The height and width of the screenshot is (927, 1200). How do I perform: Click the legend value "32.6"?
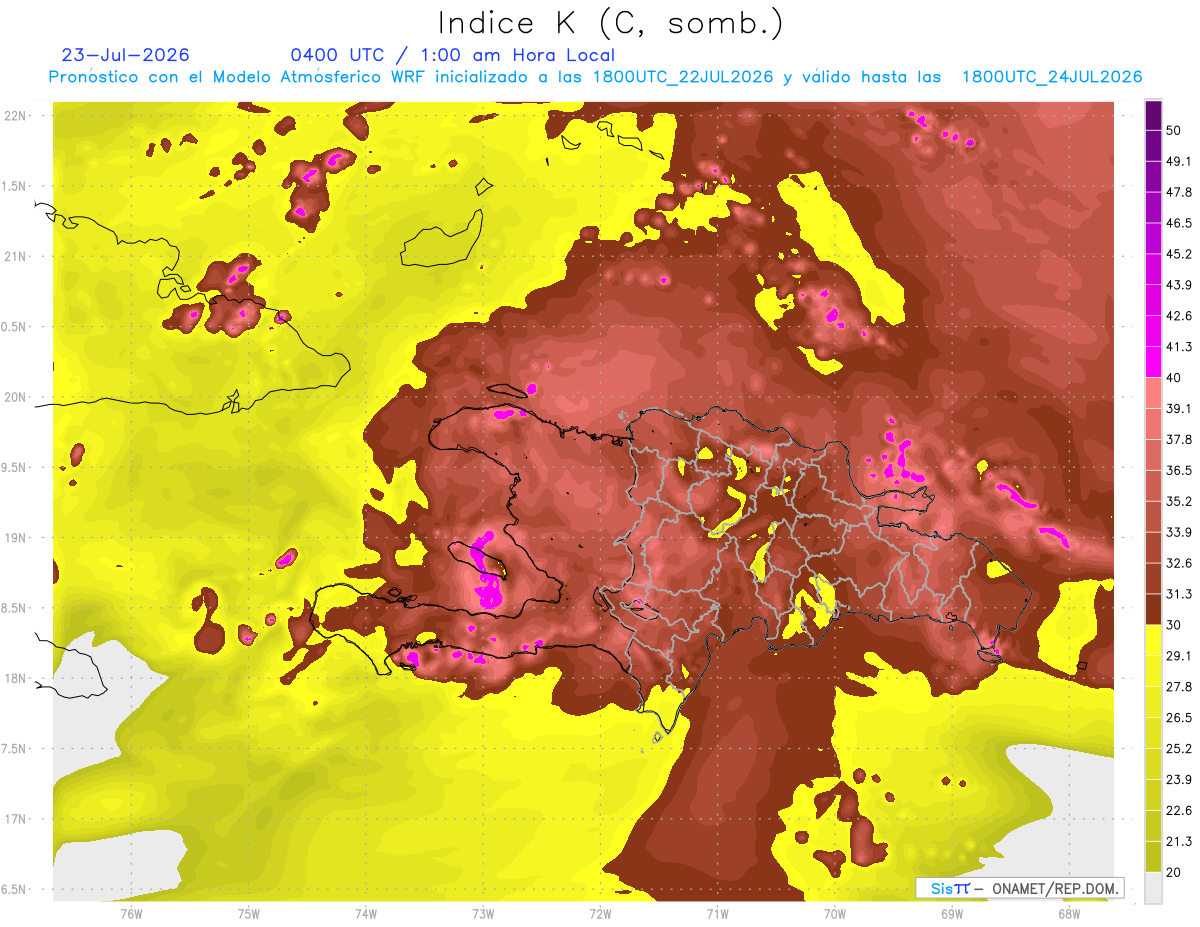1178,563
